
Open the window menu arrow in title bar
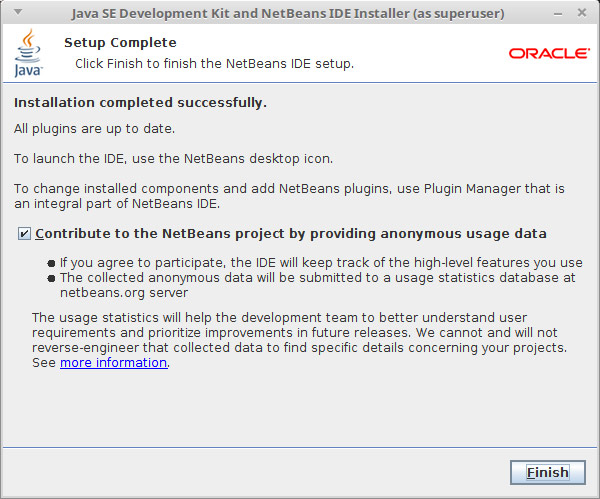tap(18, 12)
